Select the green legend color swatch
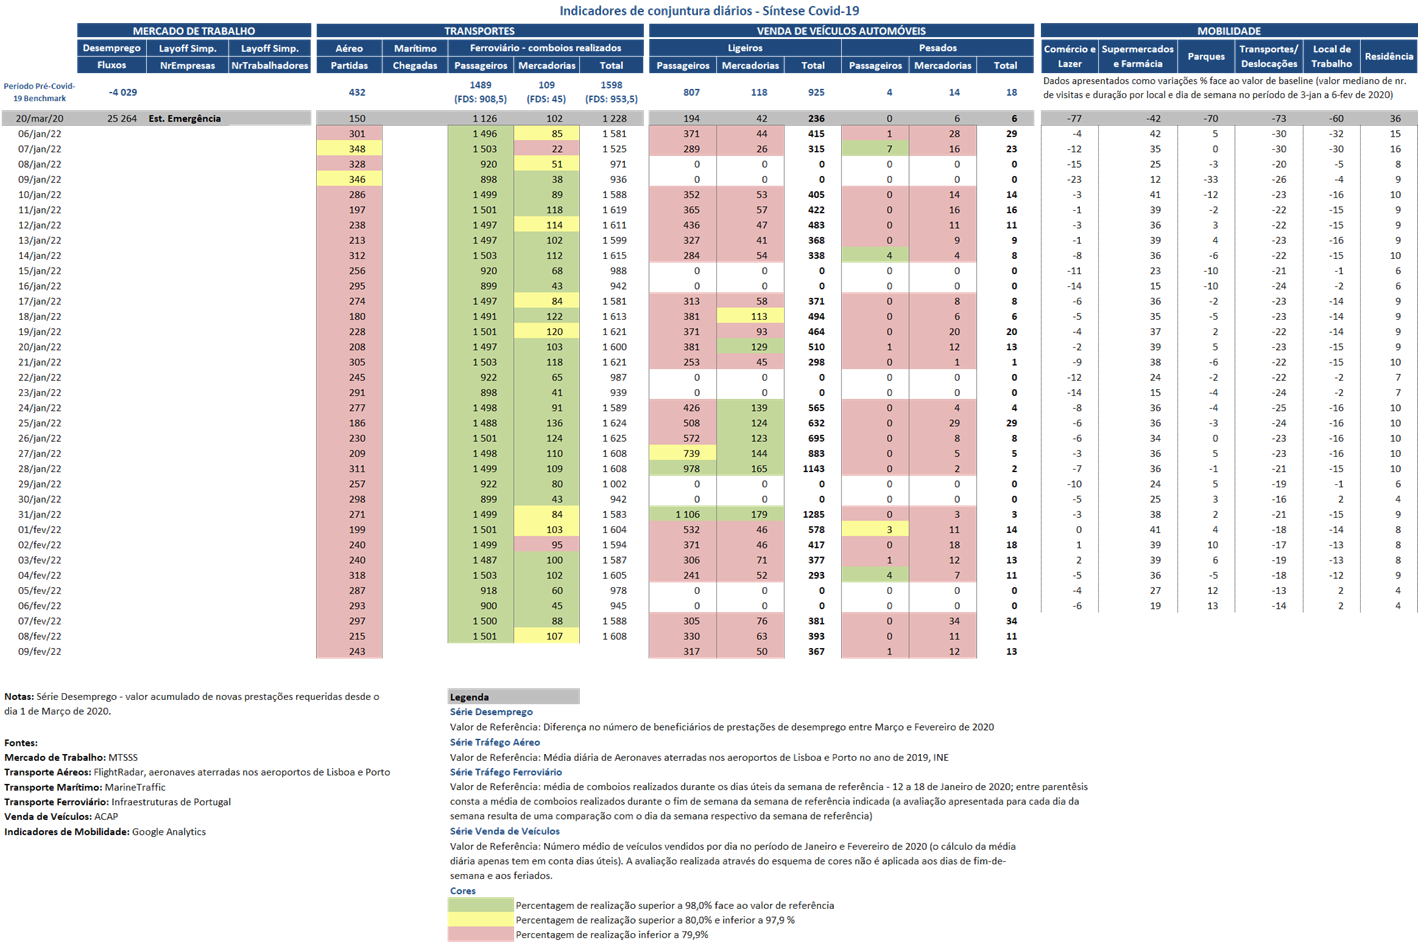The image size is (1418, 949). pyautogui.click(x=480, y=905)
